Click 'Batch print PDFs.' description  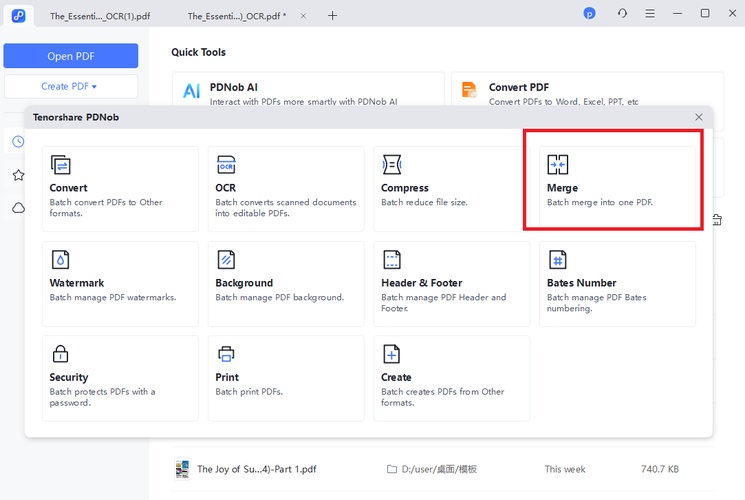tap(249, 392)
